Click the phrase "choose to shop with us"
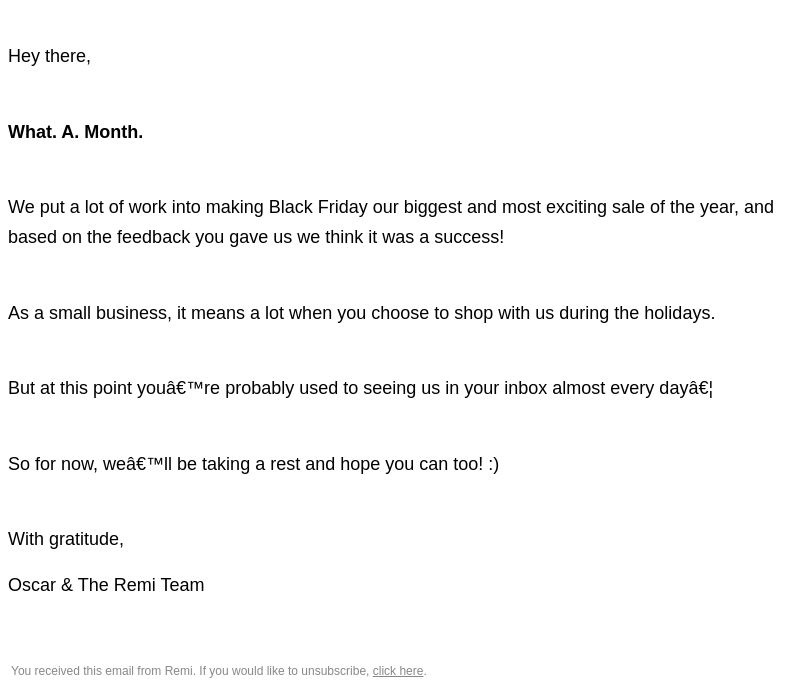Viewport: 800px width, 682px height. [x=462, y=313]
